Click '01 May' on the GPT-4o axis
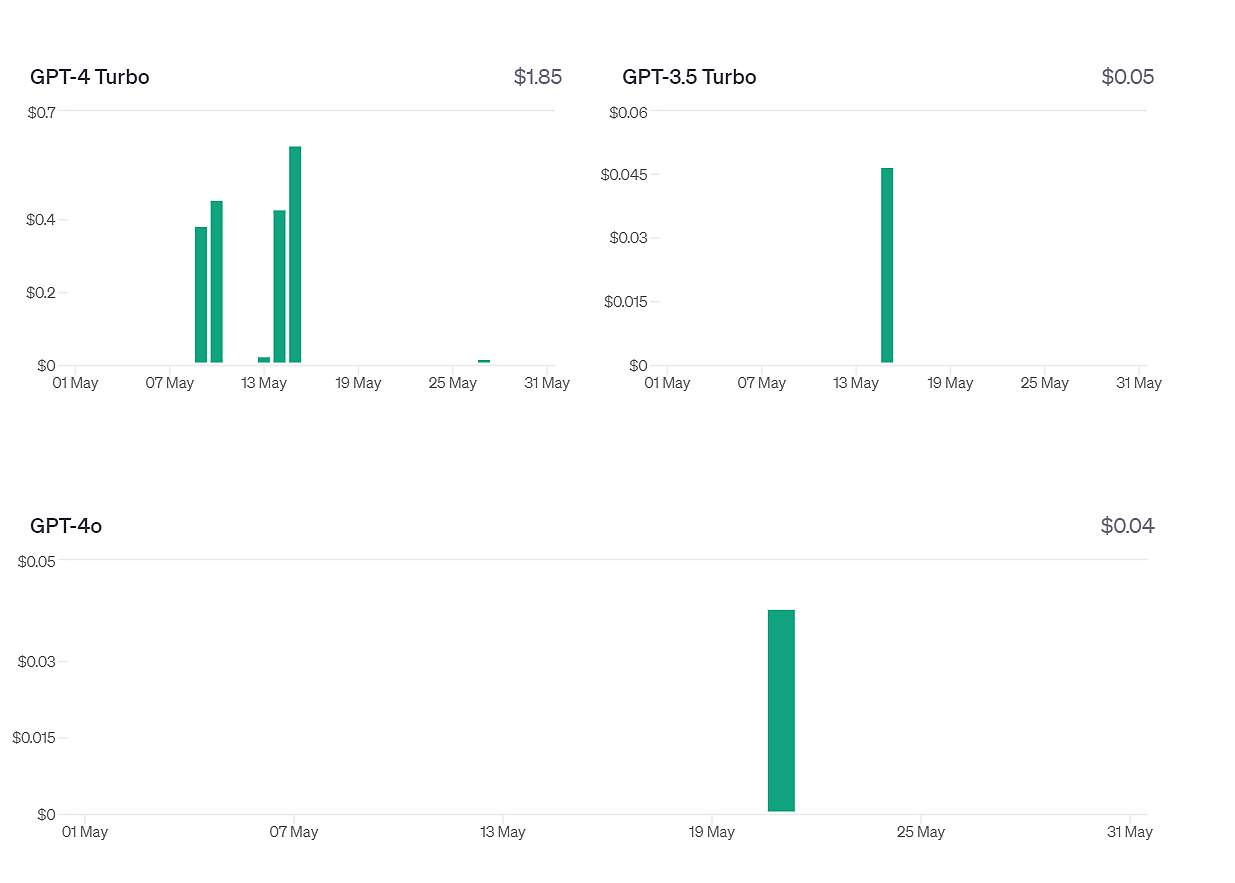1235x883 pixels. click(85, 832)
